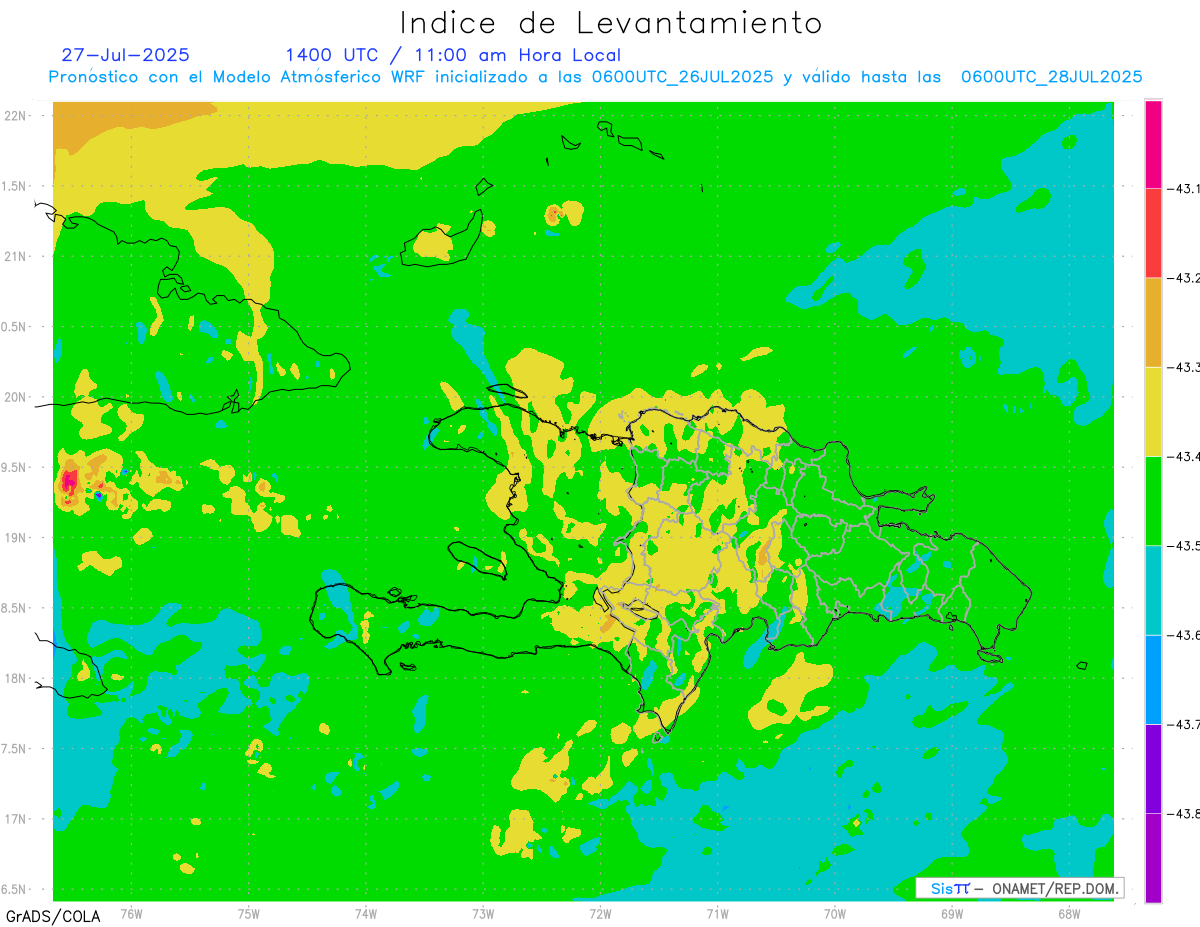This screenshot has width=1200, height=927.
Task: Click the 21N latitude label
Action: click(x=17, y=257)
